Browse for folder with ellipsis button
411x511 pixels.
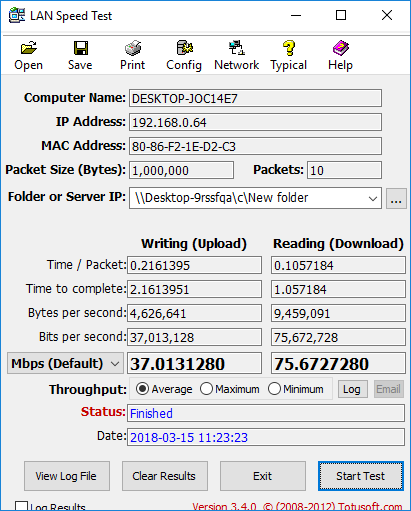pyautogui.click(x=396, y=199)
